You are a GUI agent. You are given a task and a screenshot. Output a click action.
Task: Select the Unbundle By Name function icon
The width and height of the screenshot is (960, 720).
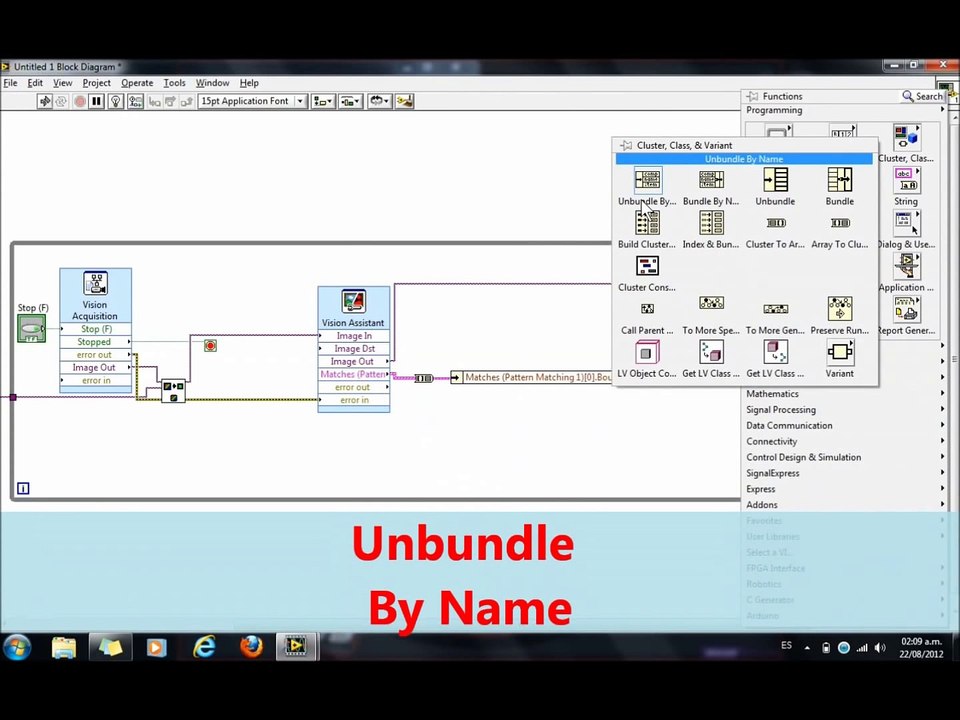(x=647, y=180)
